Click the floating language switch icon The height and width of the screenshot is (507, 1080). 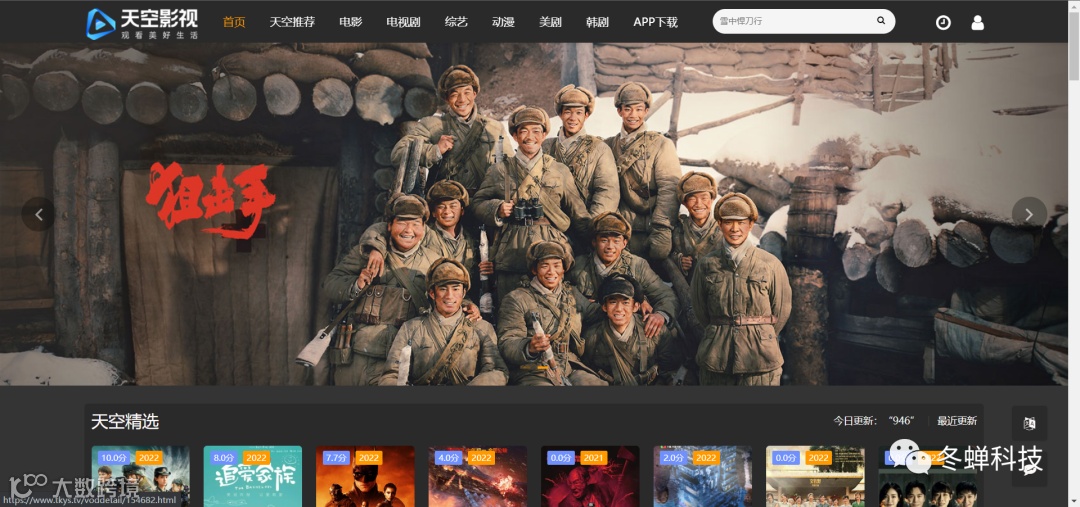(x=1029, y=423)
